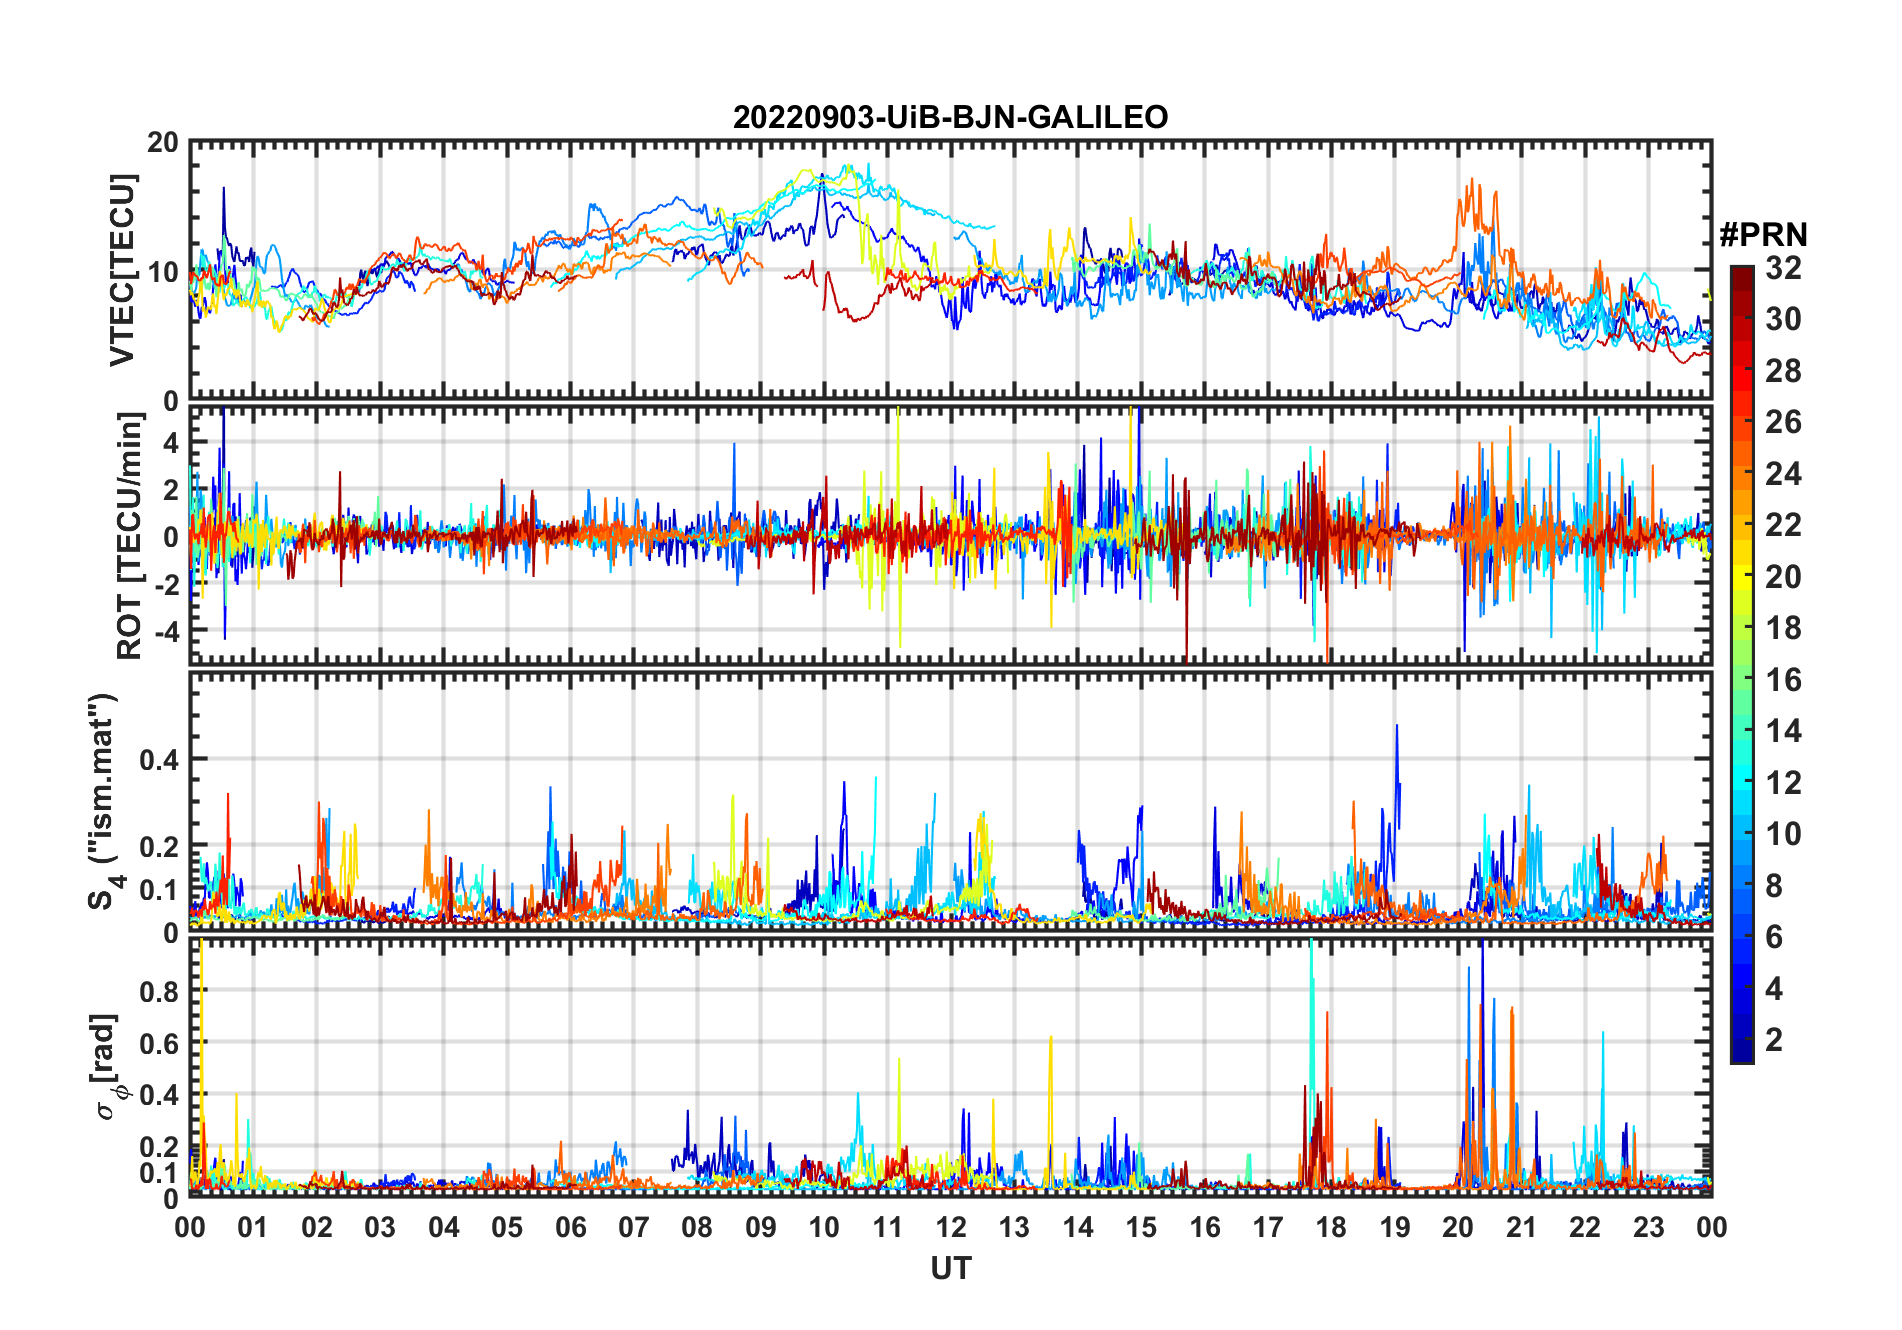Click the "2" tick label on the PRN colorbar
This screenshot has height=1330, width=1902.
[x=1774, y=1040]
